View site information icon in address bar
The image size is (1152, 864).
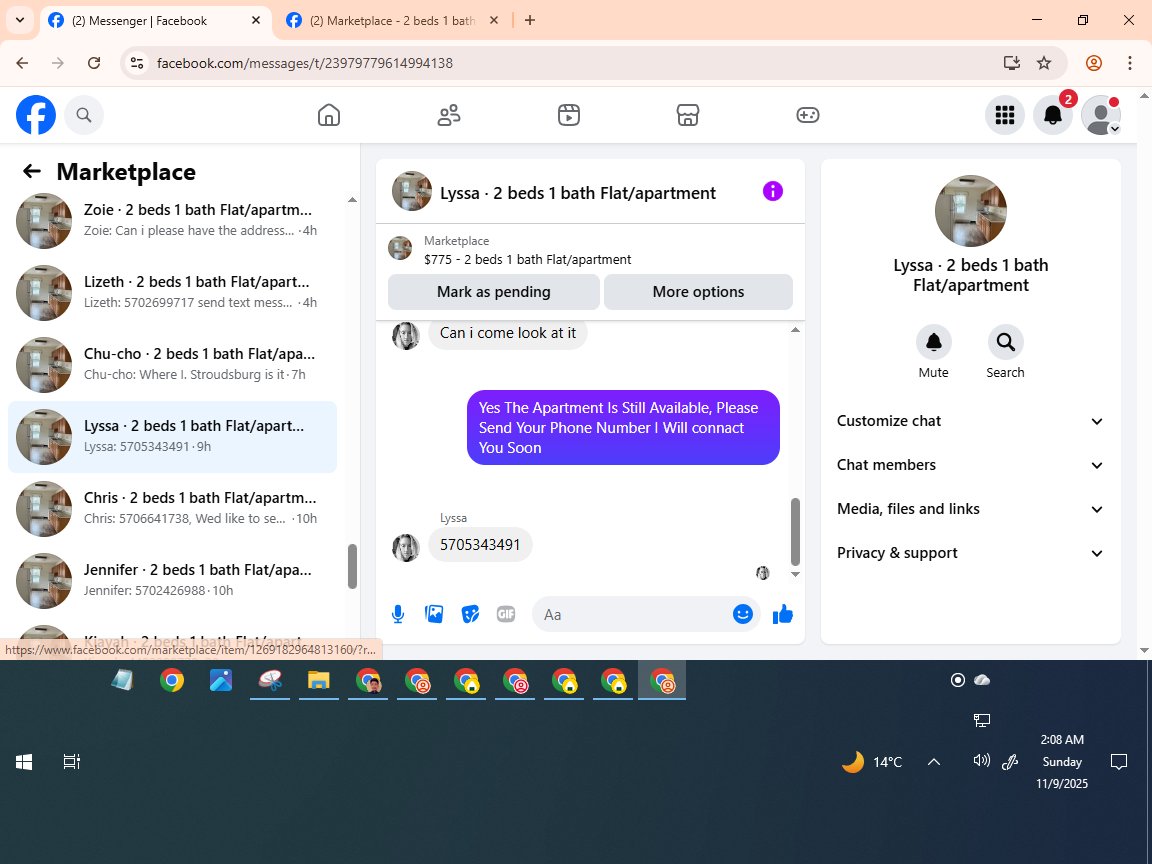tap(137, 63)
